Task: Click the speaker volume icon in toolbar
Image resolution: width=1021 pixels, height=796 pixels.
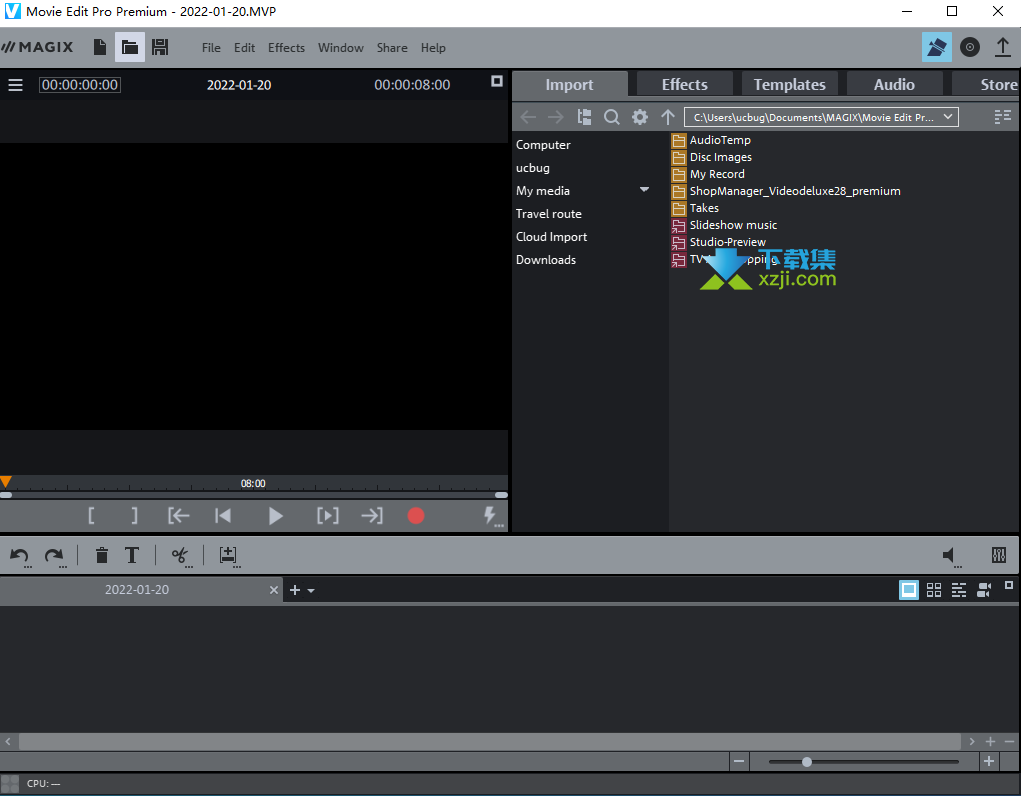Action: 949,556
